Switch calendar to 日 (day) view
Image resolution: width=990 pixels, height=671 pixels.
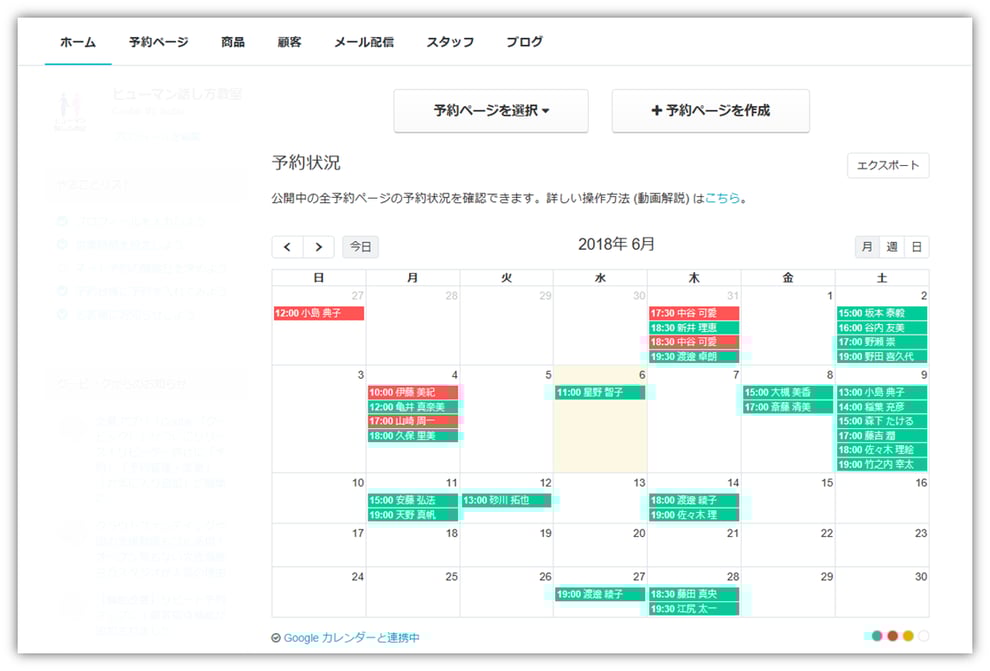916,247
